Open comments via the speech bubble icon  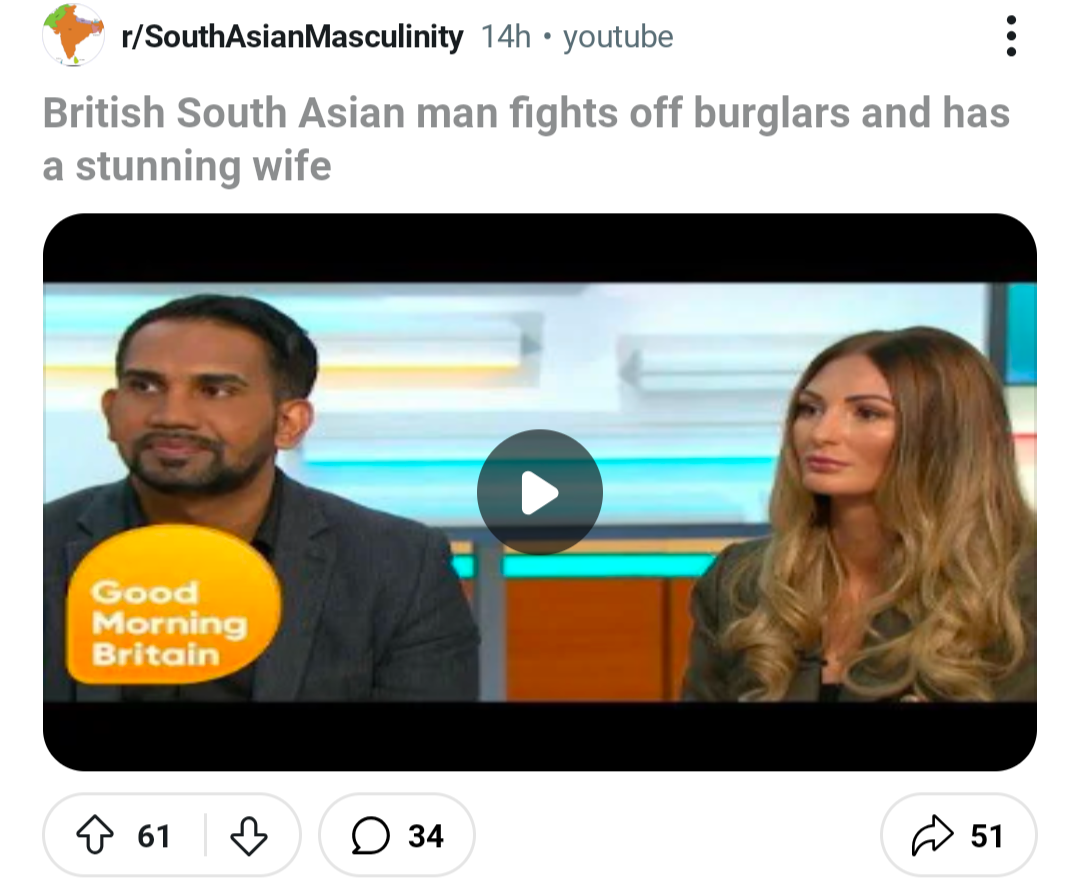371,835
